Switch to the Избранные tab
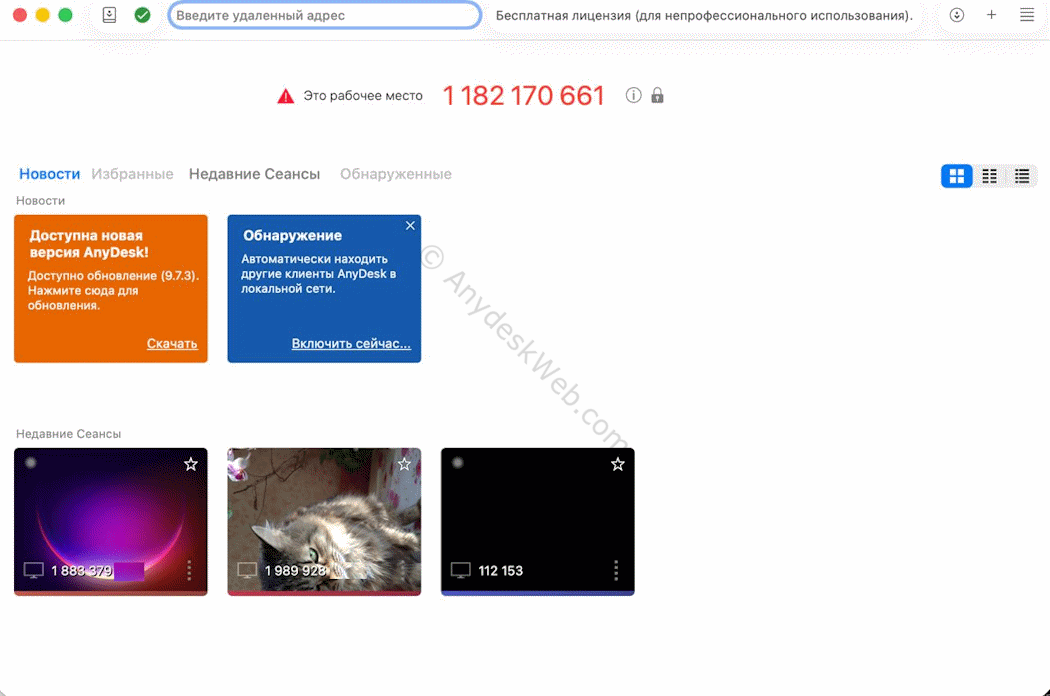 133,174
